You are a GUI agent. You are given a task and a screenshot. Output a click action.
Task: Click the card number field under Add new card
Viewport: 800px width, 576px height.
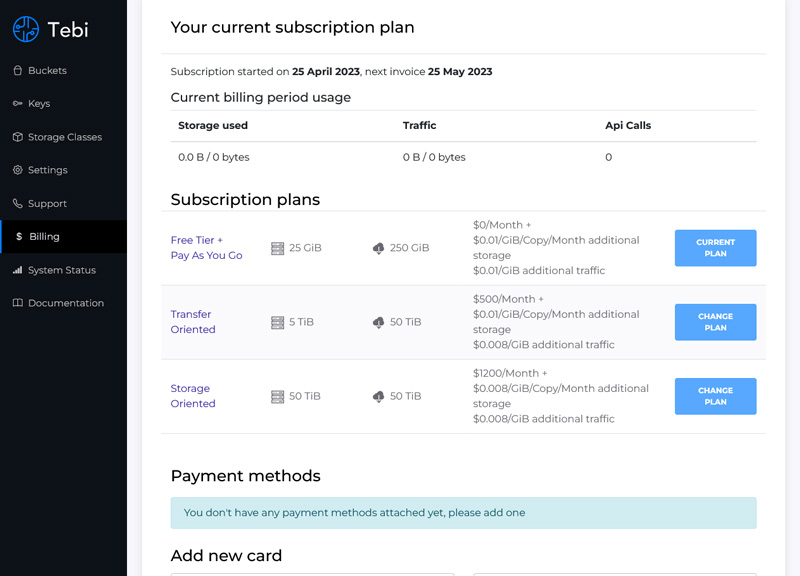coord(312,575)
